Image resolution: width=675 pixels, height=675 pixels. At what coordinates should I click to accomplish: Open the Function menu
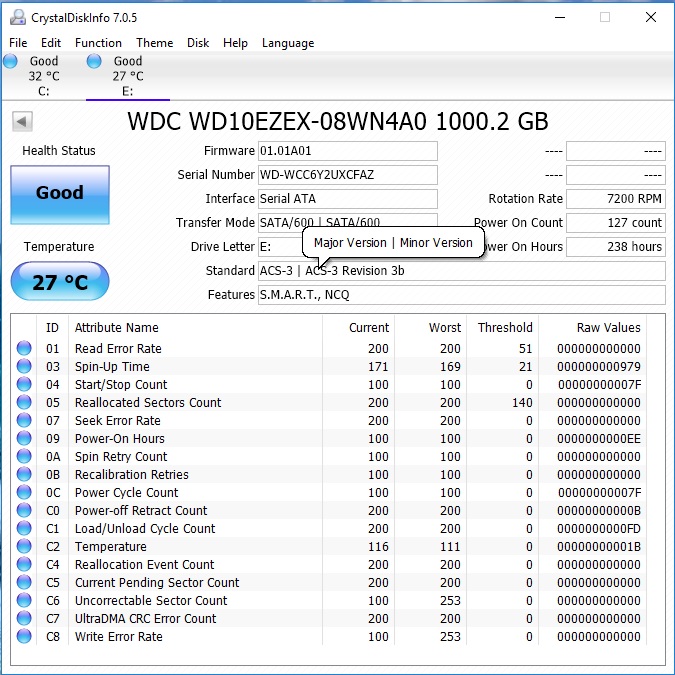tap(98, 43)
